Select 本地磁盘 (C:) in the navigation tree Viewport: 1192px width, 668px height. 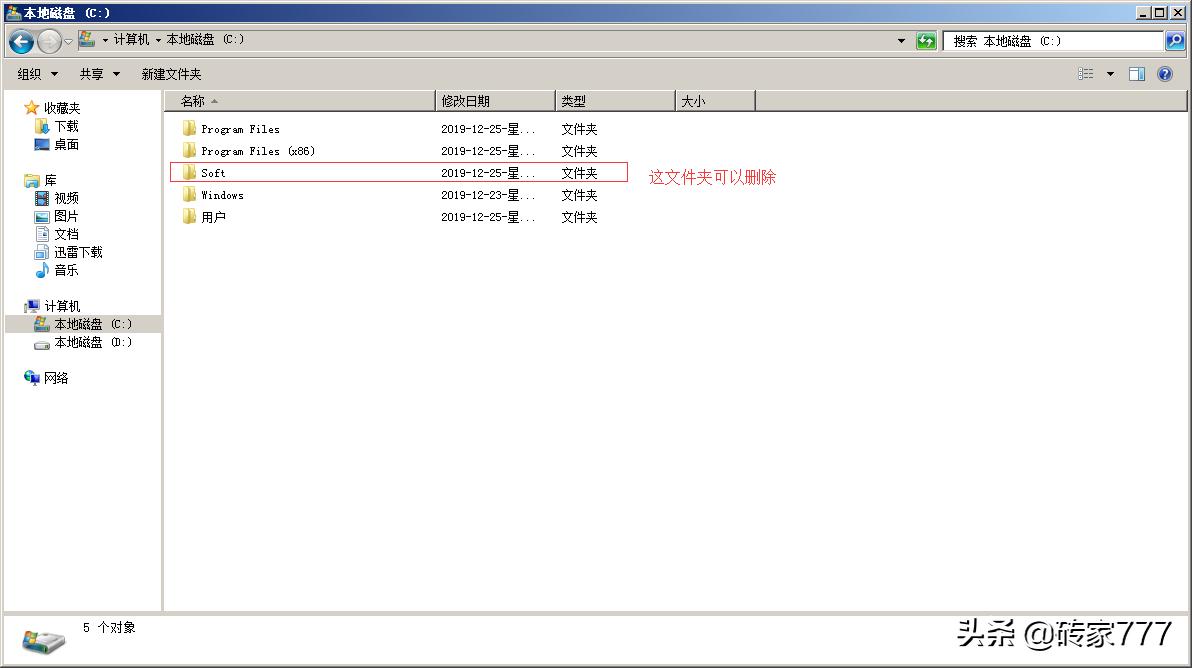coord(93,325)
